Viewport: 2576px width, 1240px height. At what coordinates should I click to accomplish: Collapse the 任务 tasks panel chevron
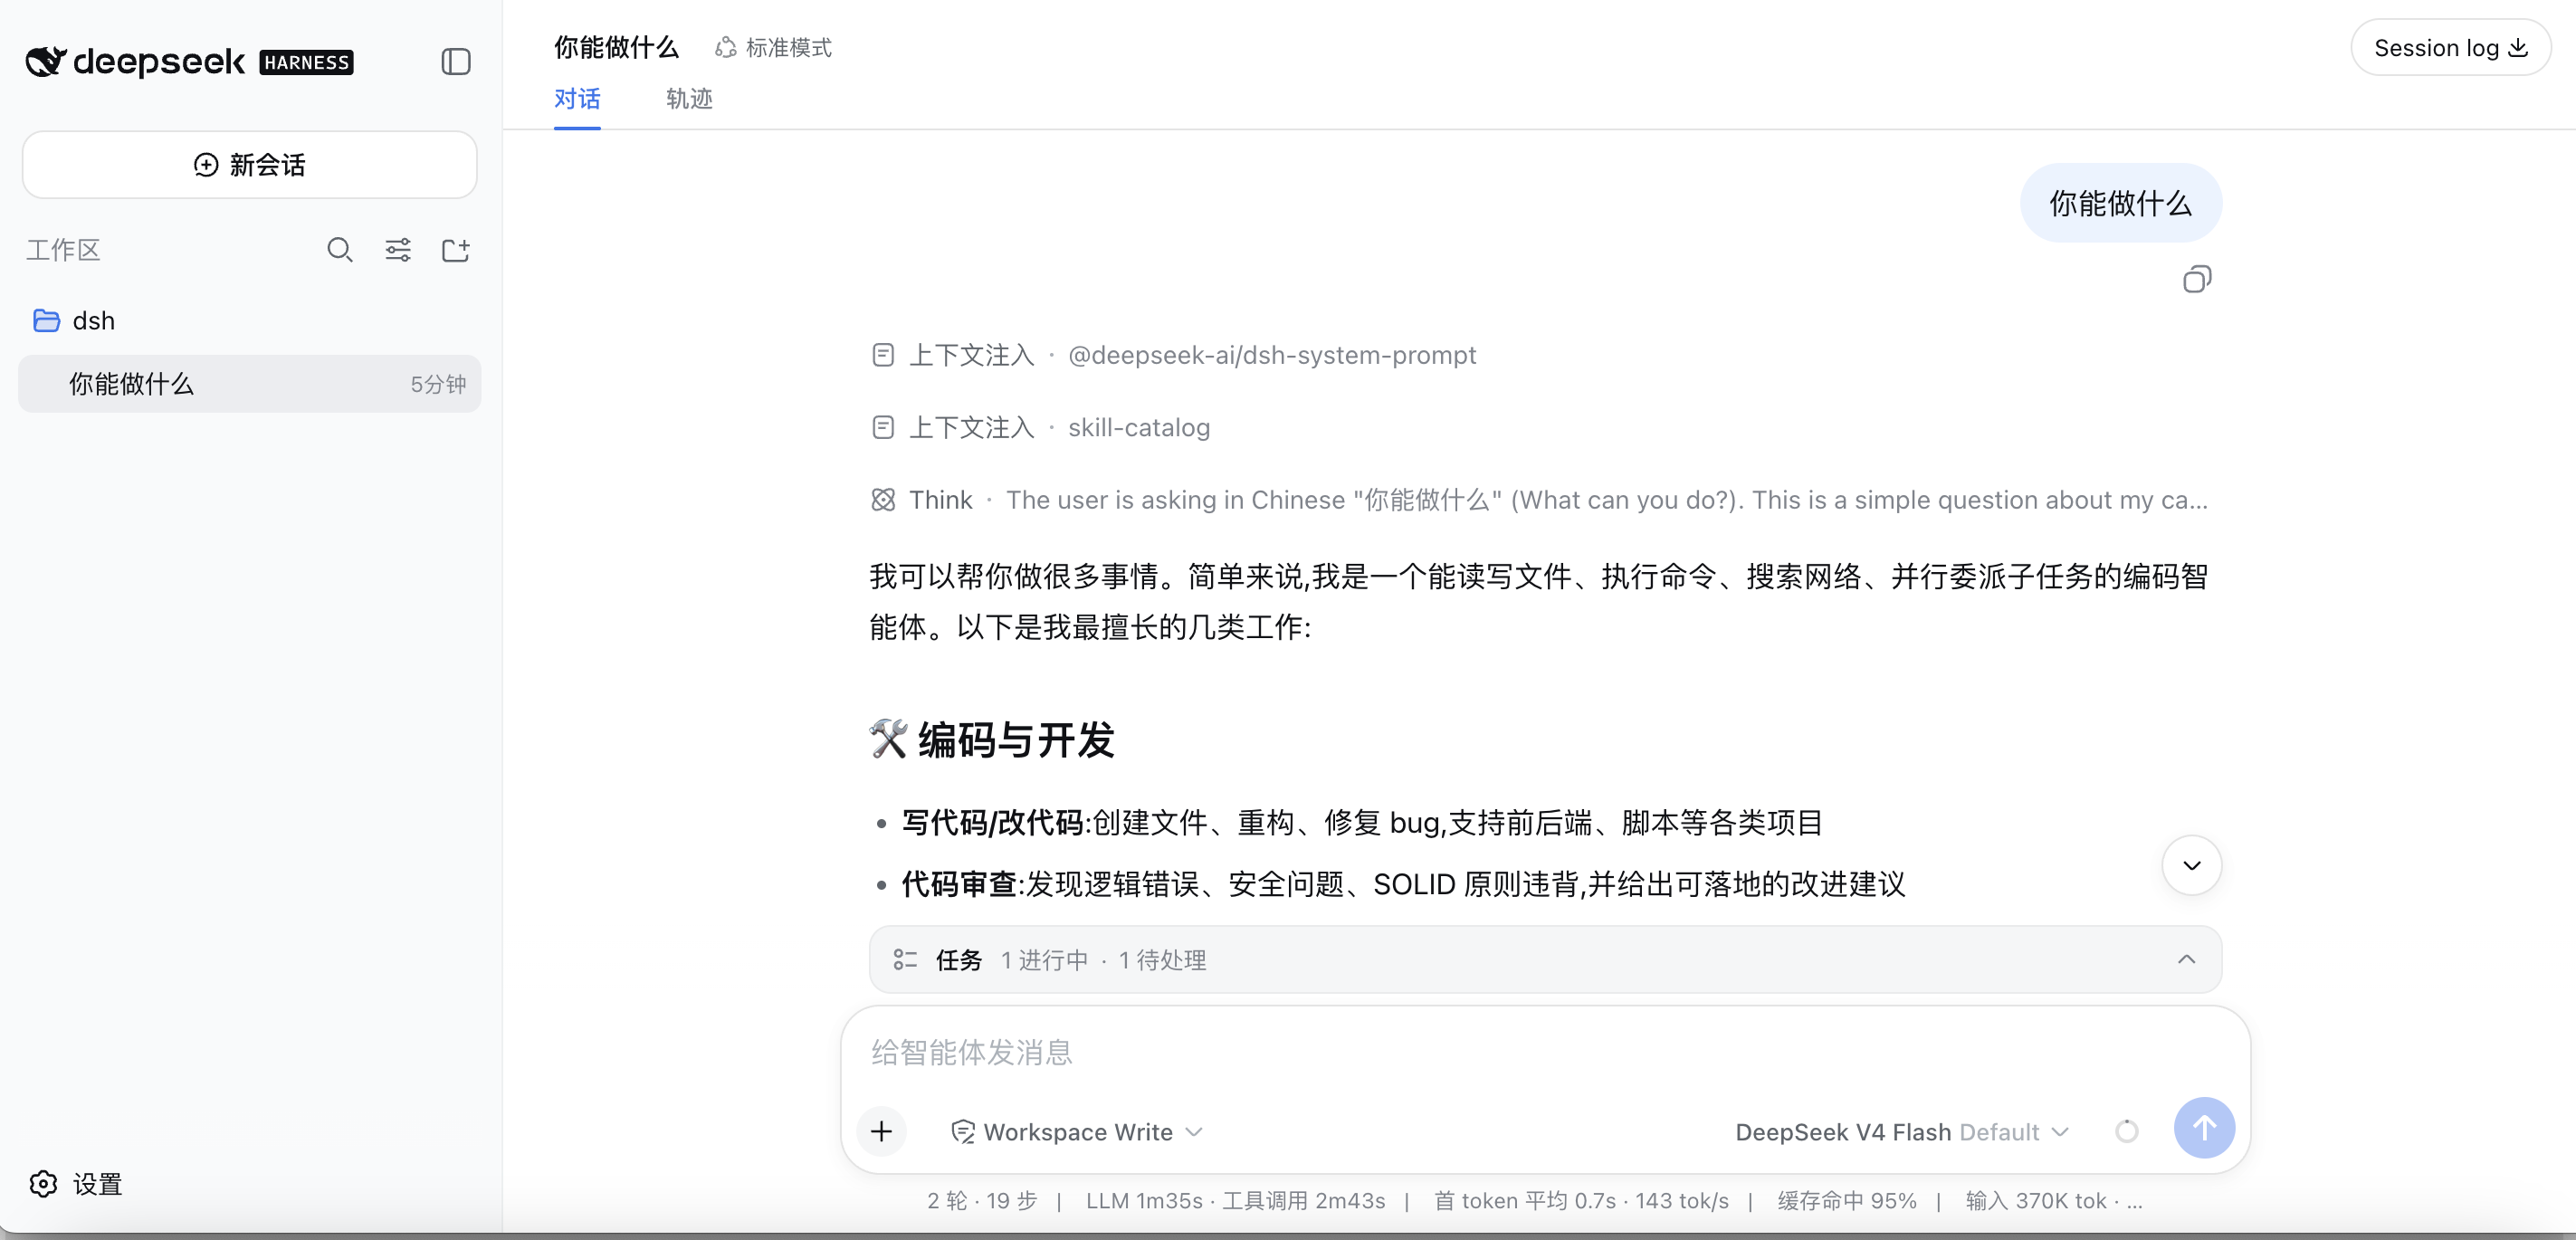coord(2187,960)
